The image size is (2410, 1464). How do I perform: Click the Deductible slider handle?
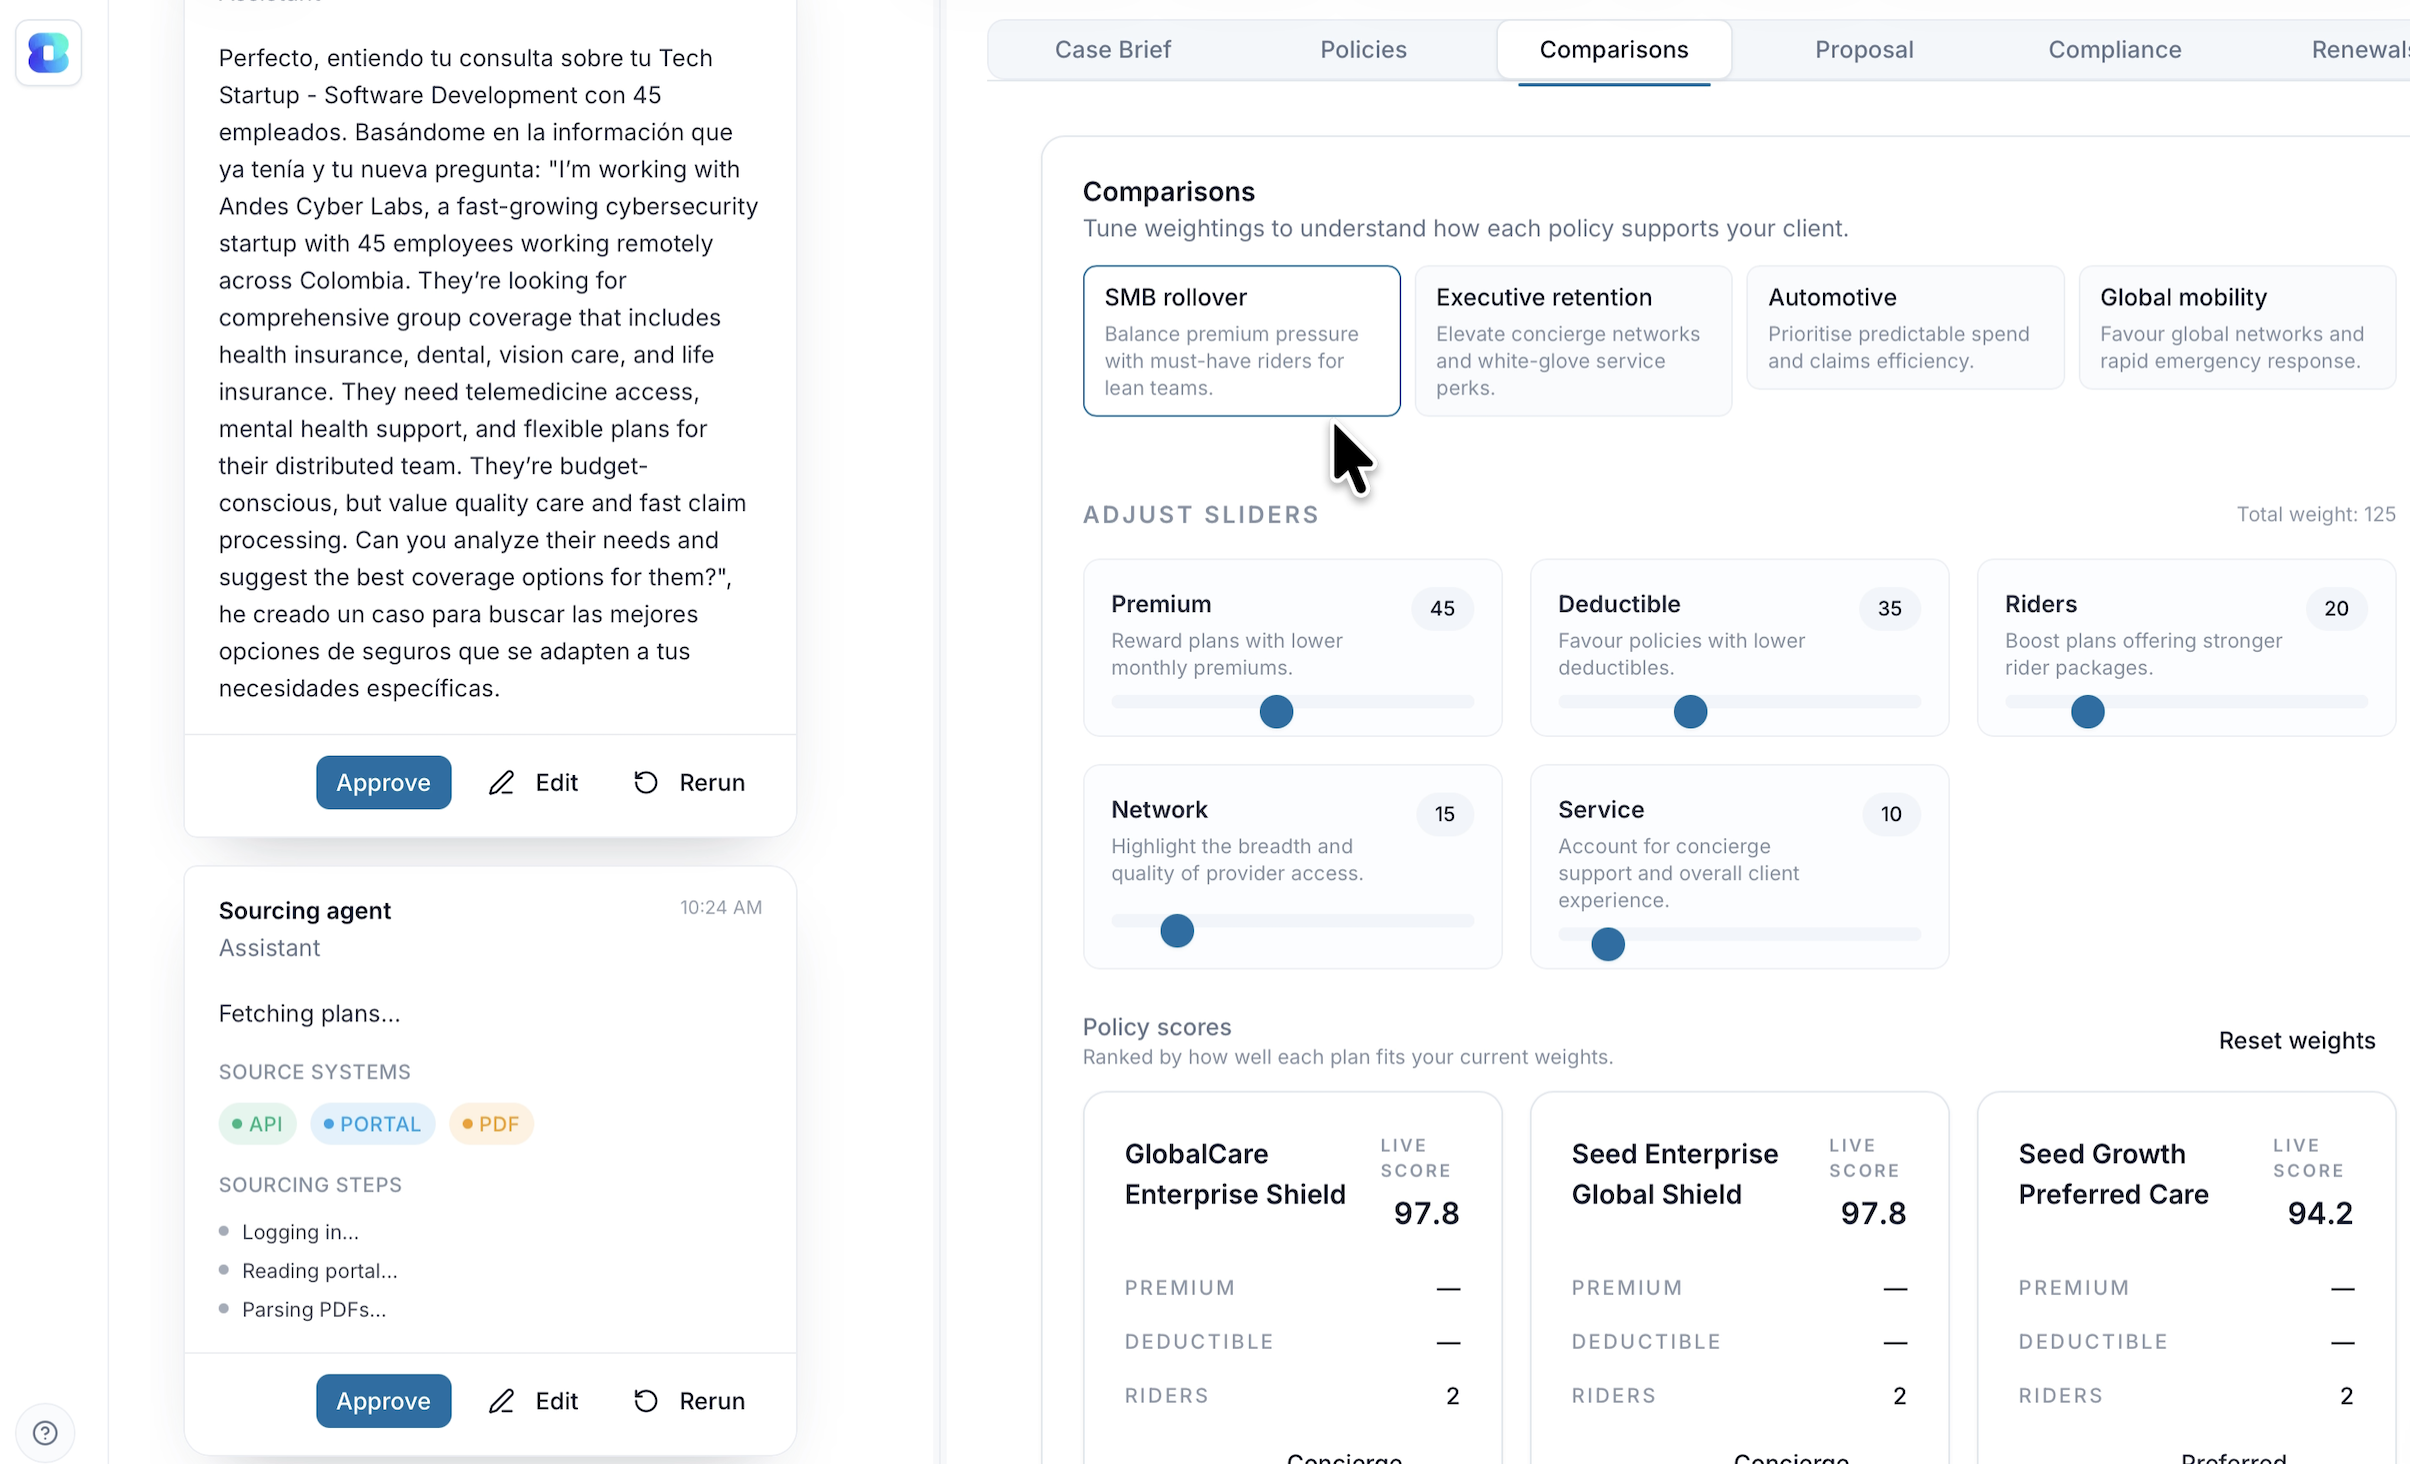click(x=1690, y=712)
